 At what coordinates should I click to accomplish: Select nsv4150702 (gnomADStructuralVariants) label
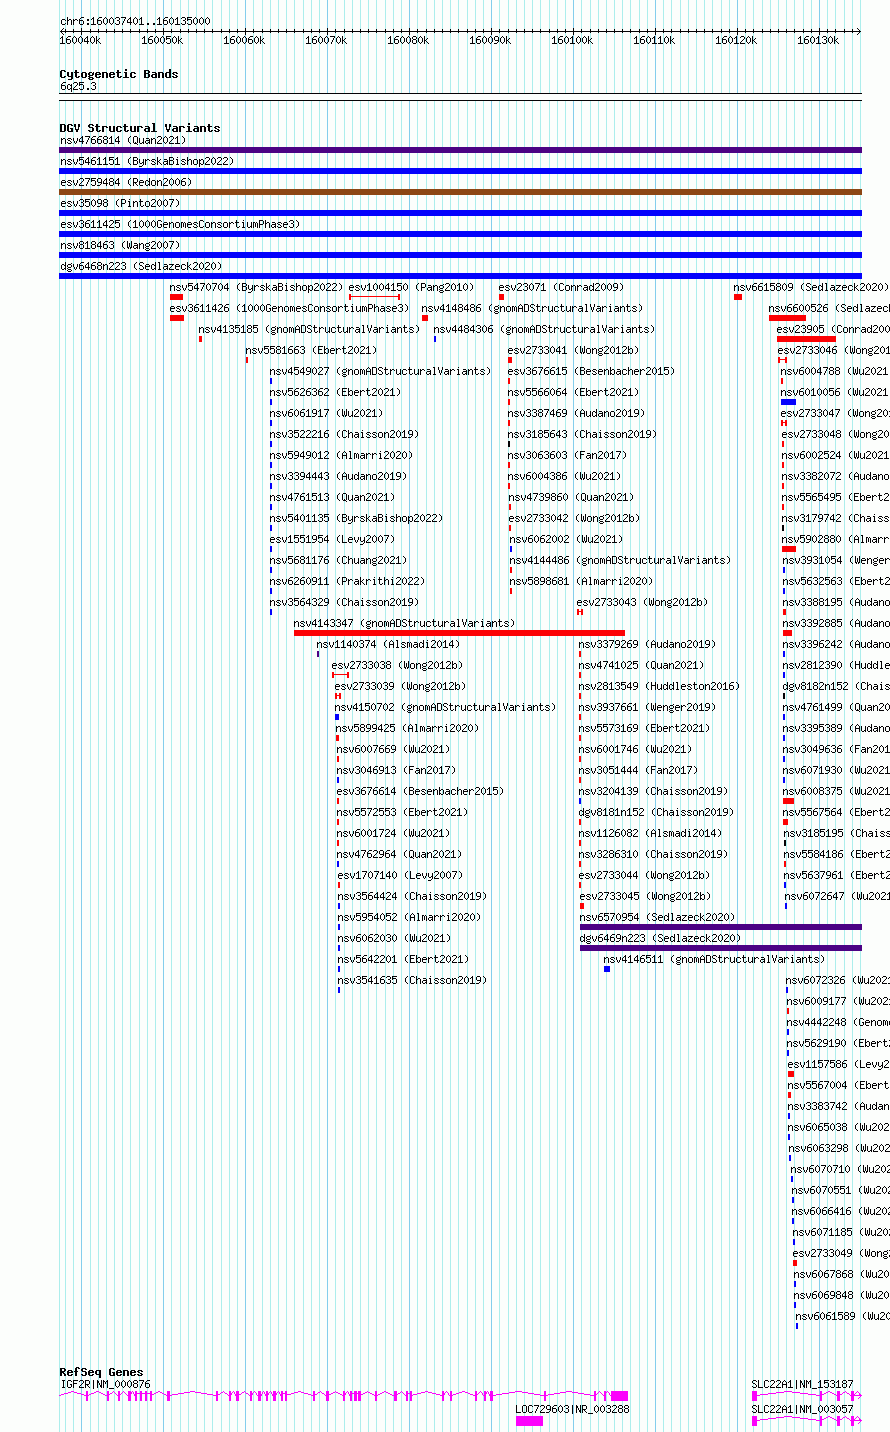(445, 707)
